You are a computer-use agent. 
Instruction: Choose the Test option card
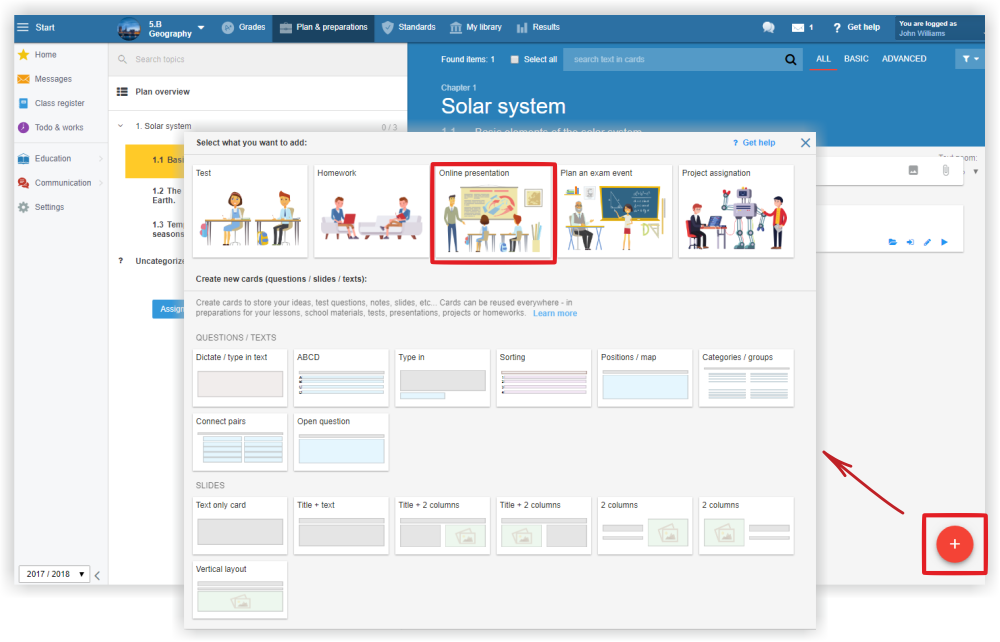[250, 211]
